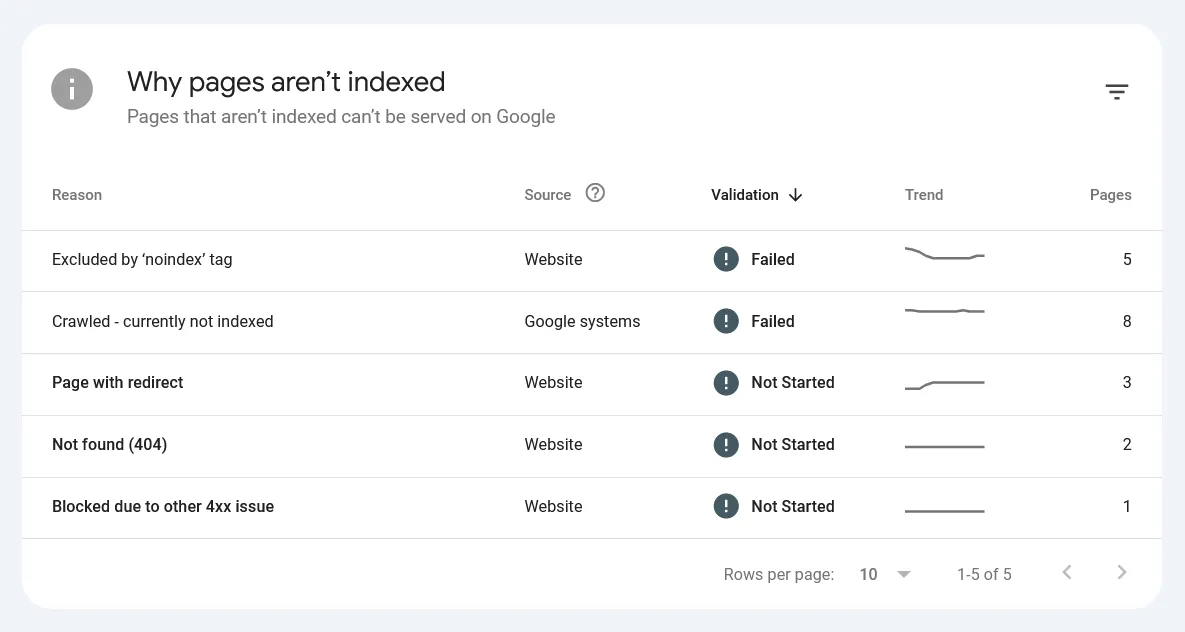Click the Not Started icon for Page with redirect

point(726,383)
